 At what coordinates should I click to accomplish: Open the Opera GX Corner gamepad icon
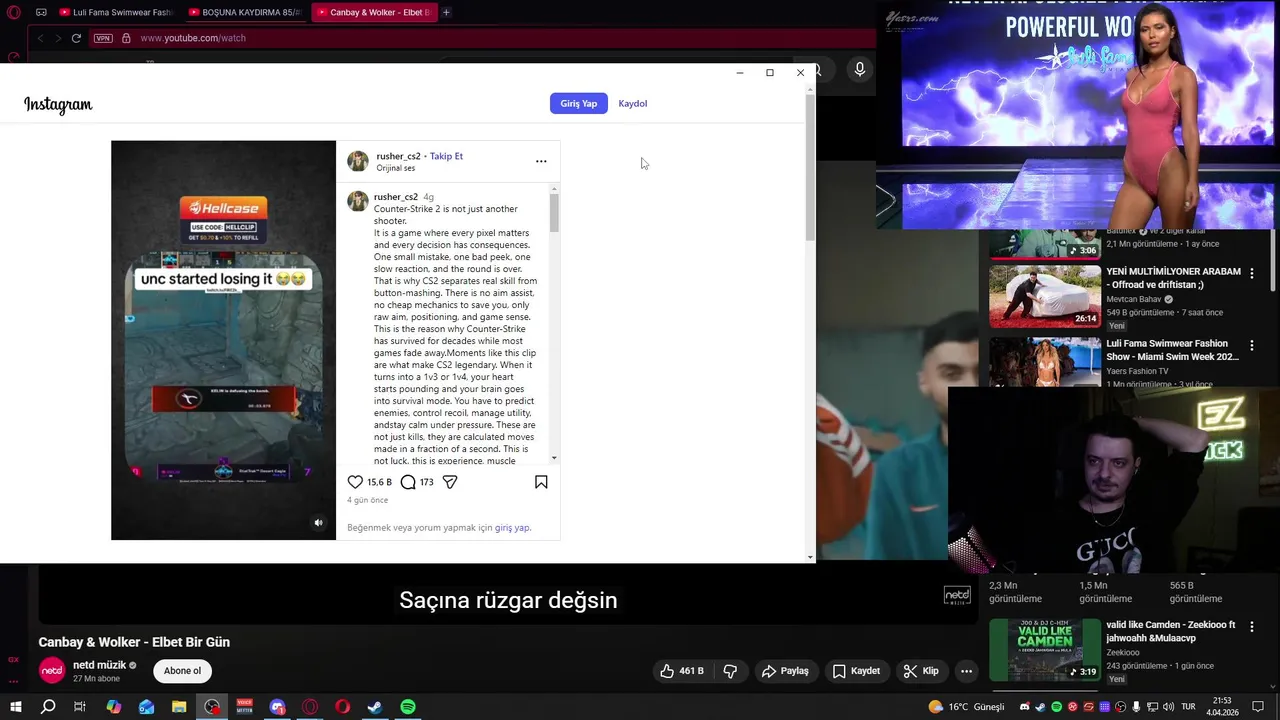tap(41, 12)
